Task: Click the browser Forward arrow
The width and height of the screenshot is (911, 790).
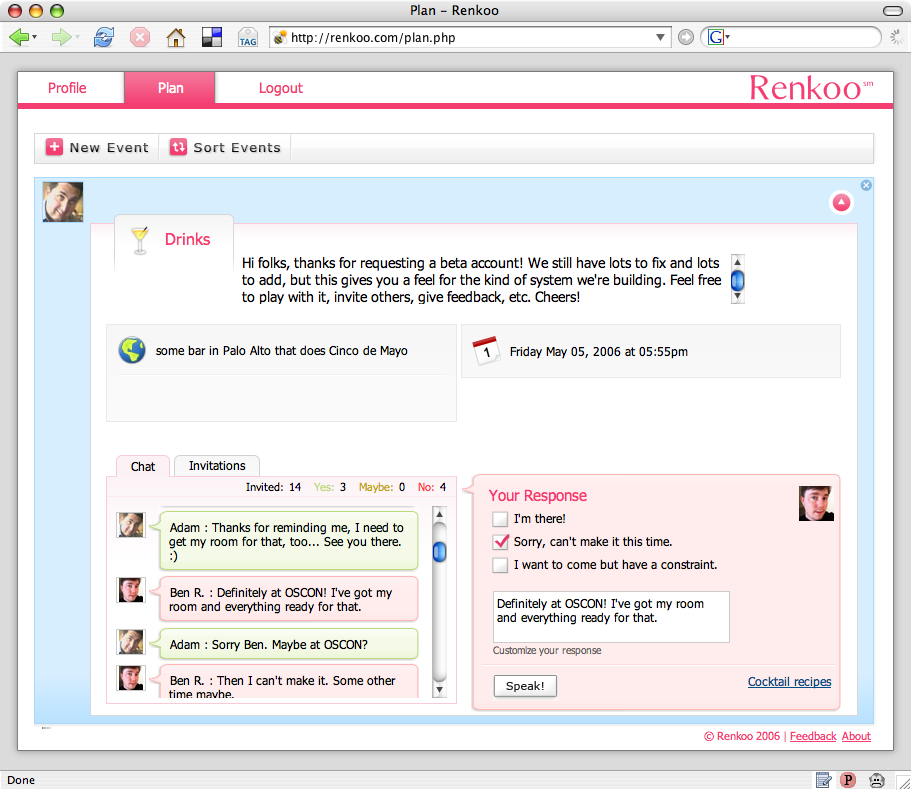Action: coord(60,38)
